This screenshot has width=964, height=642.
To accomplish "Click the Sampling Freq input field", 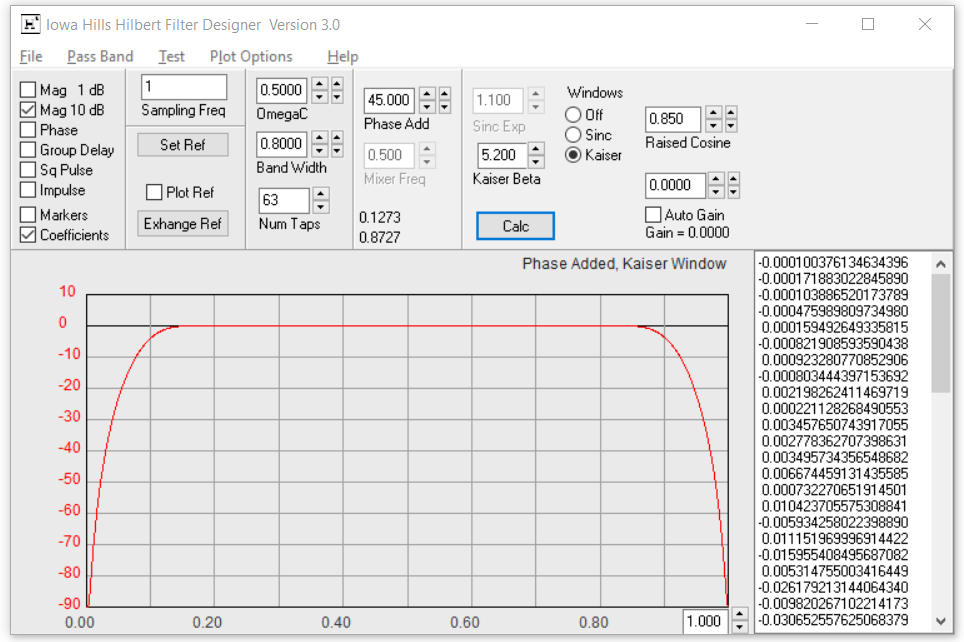I will pos(183,87).
